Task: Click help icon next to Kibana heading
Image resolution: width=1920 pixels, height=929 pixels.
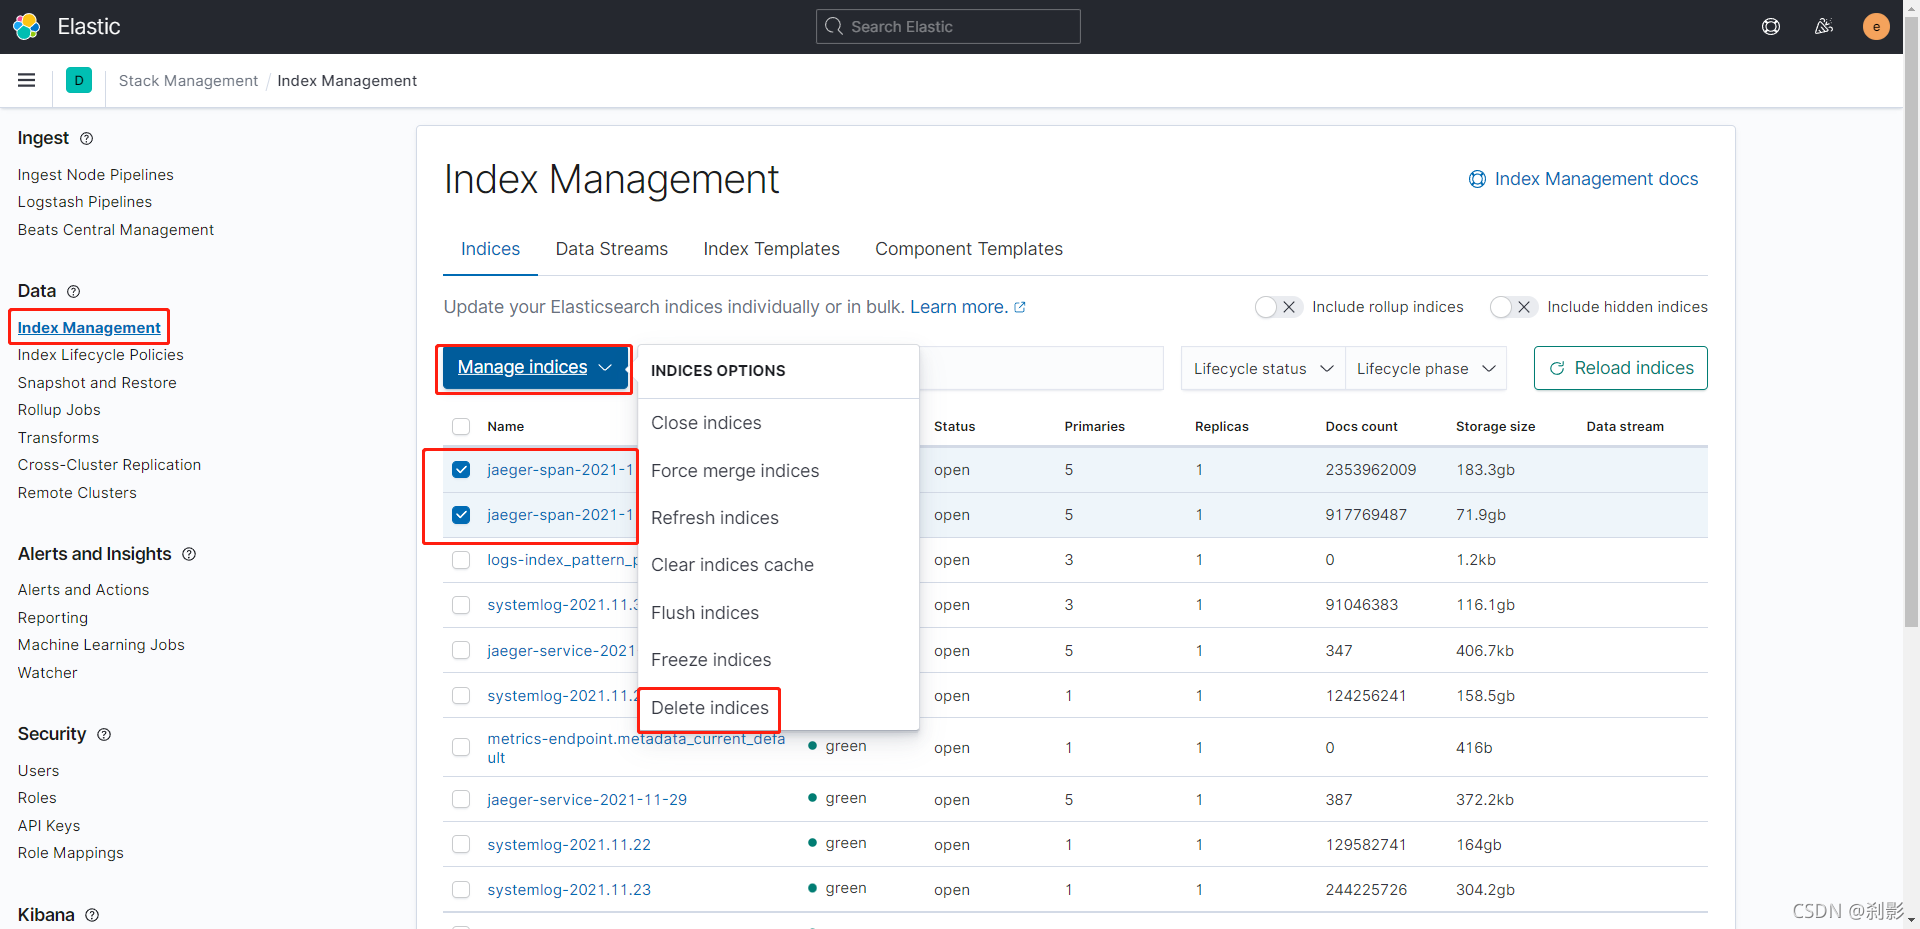Action: coord(92,915)
